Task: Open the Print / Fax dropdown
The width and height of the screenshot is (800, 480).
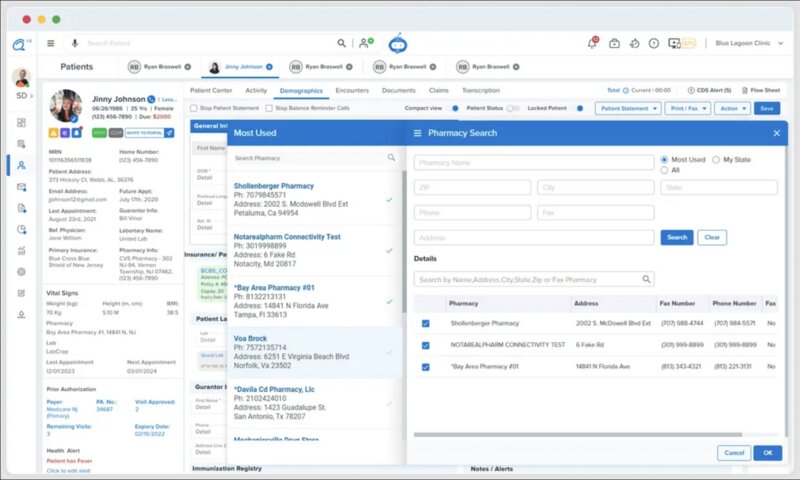Action: (x=688, y=108)
